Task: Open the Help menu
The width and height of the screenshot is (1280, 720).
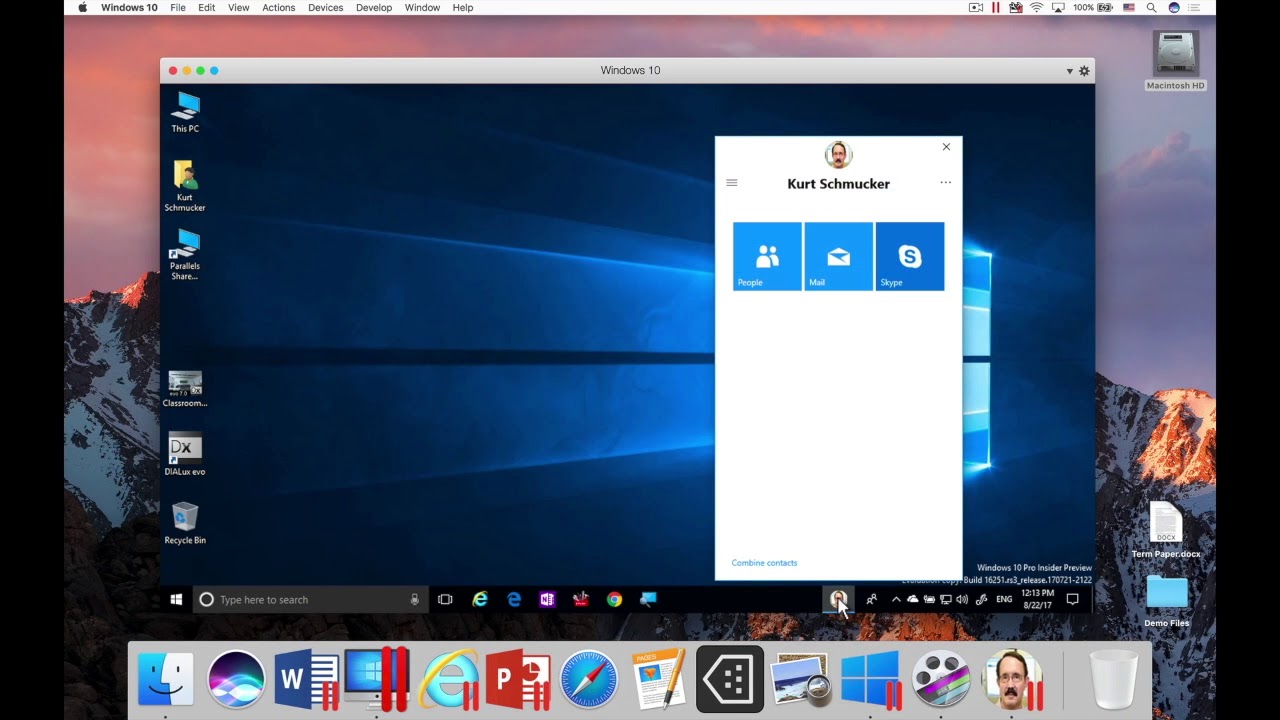Action: 463,7
